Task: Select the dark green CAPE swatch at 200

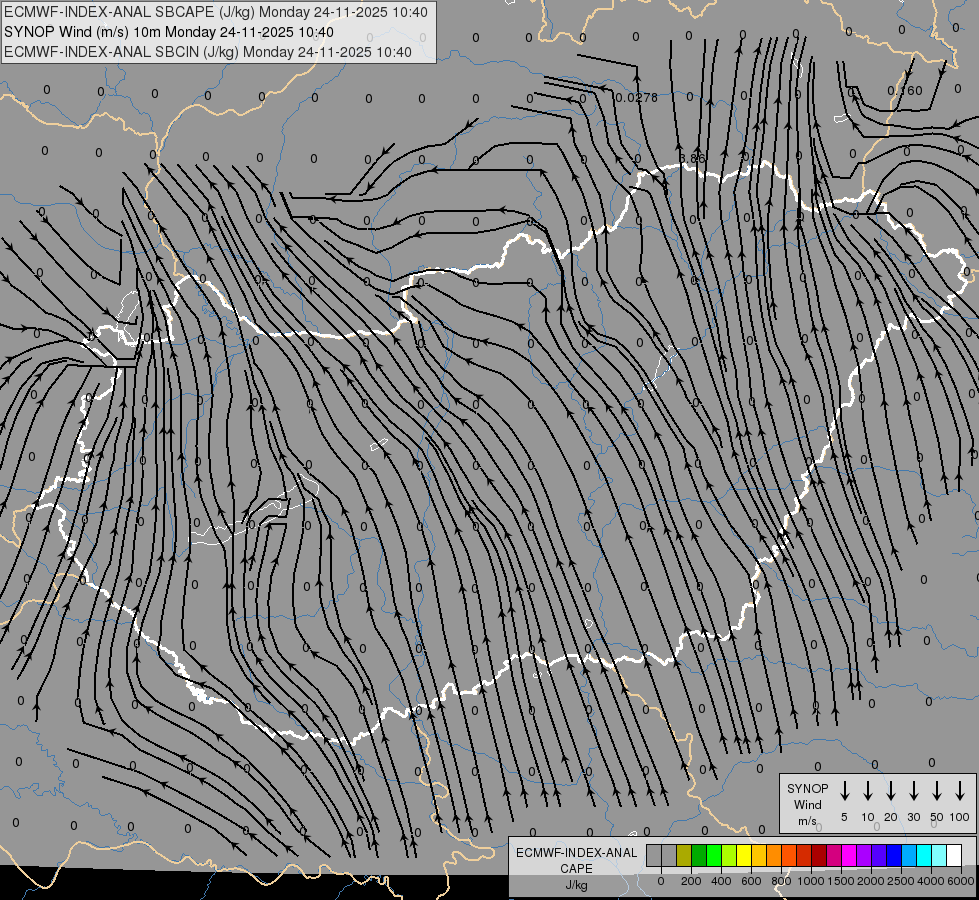Action: tap(699, 855)
